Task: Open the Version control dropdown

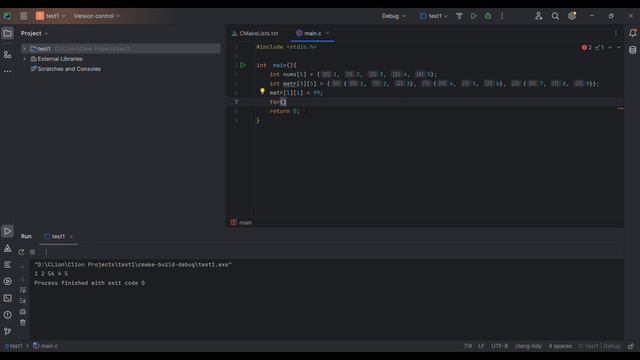Action: [97, 16]
